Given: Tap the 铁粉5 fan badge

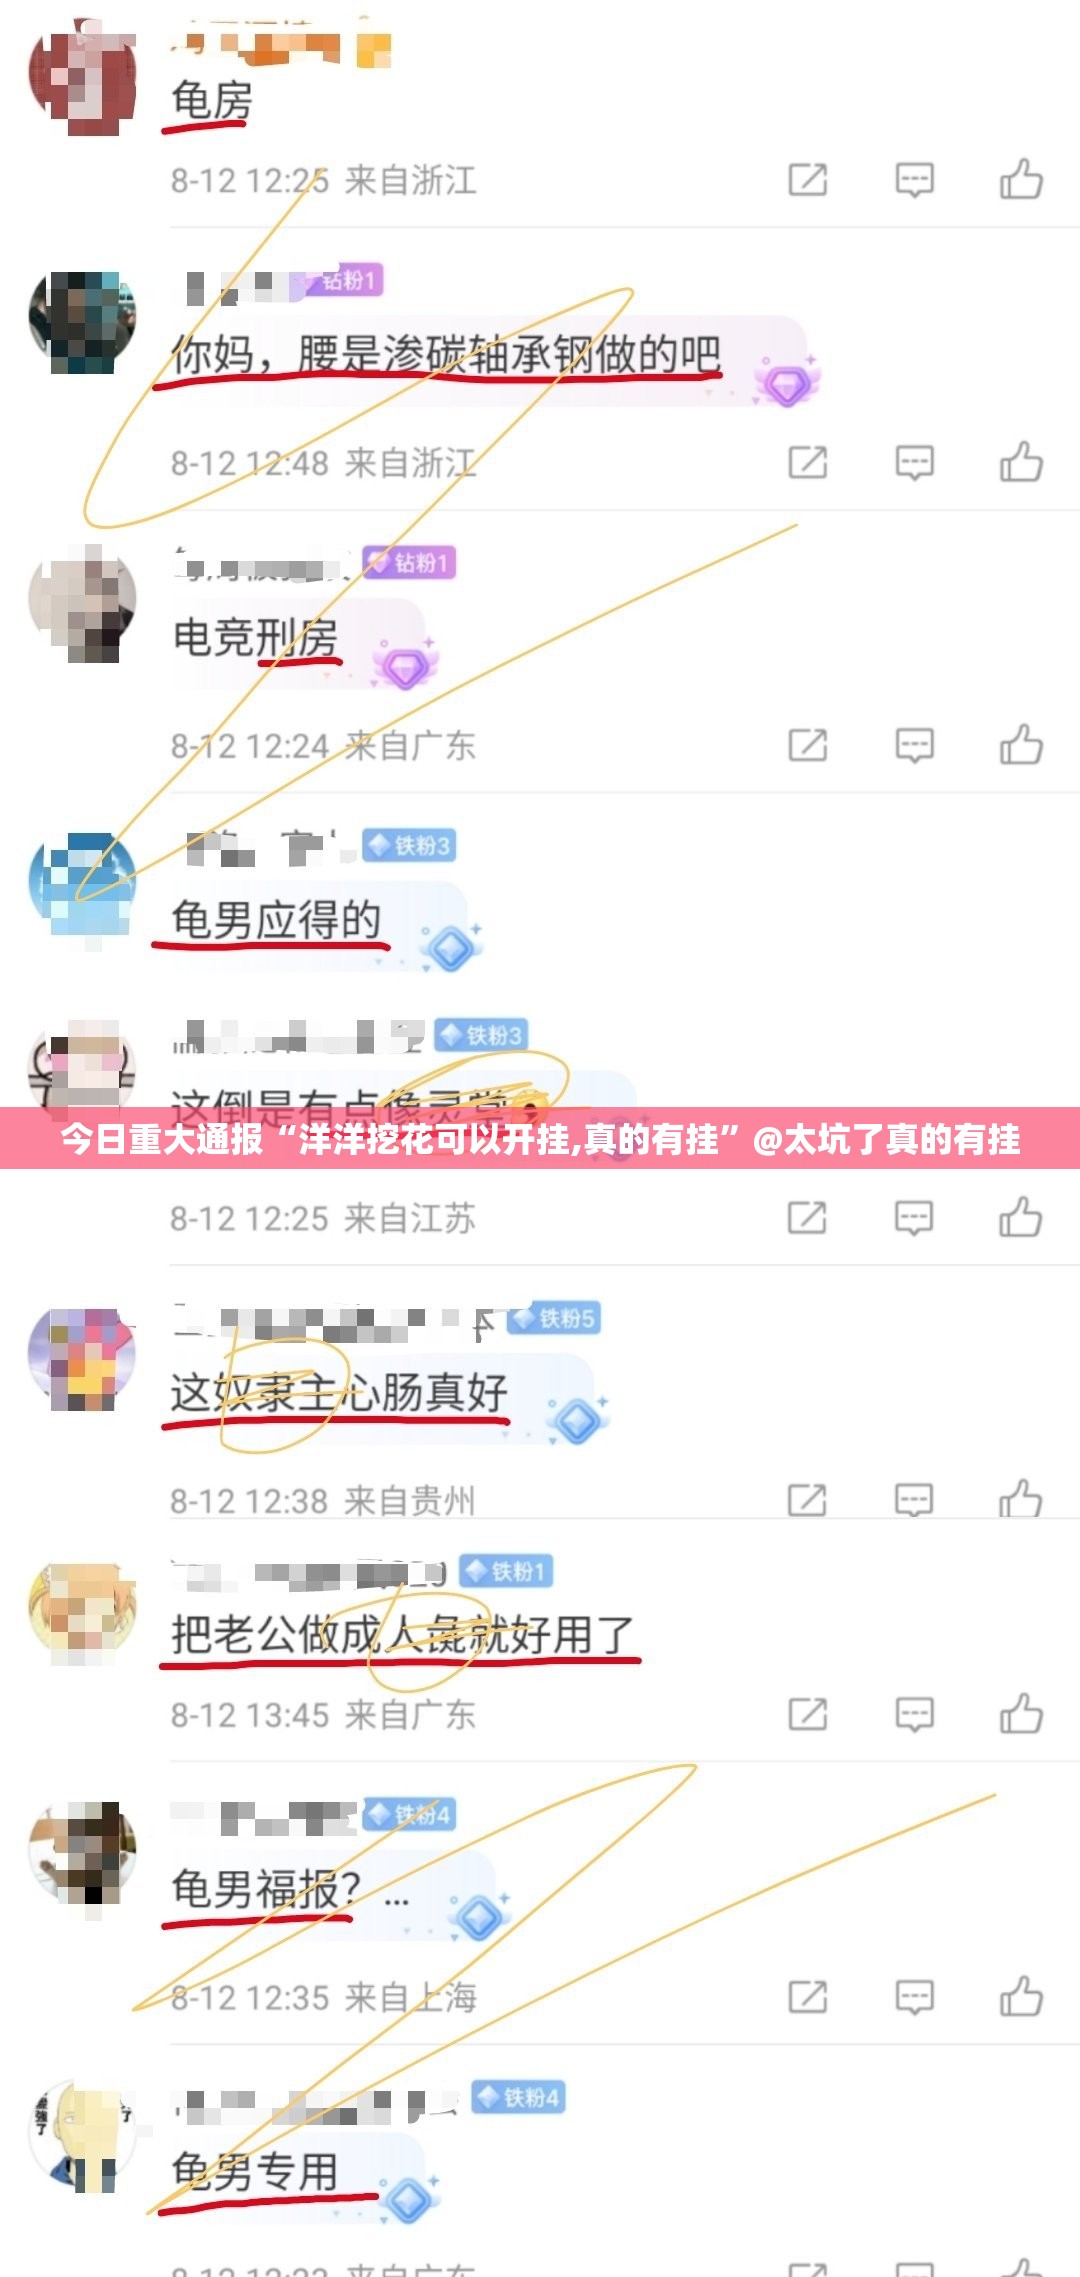Looking at the screenshot, I should click(x=554, y=1319).
